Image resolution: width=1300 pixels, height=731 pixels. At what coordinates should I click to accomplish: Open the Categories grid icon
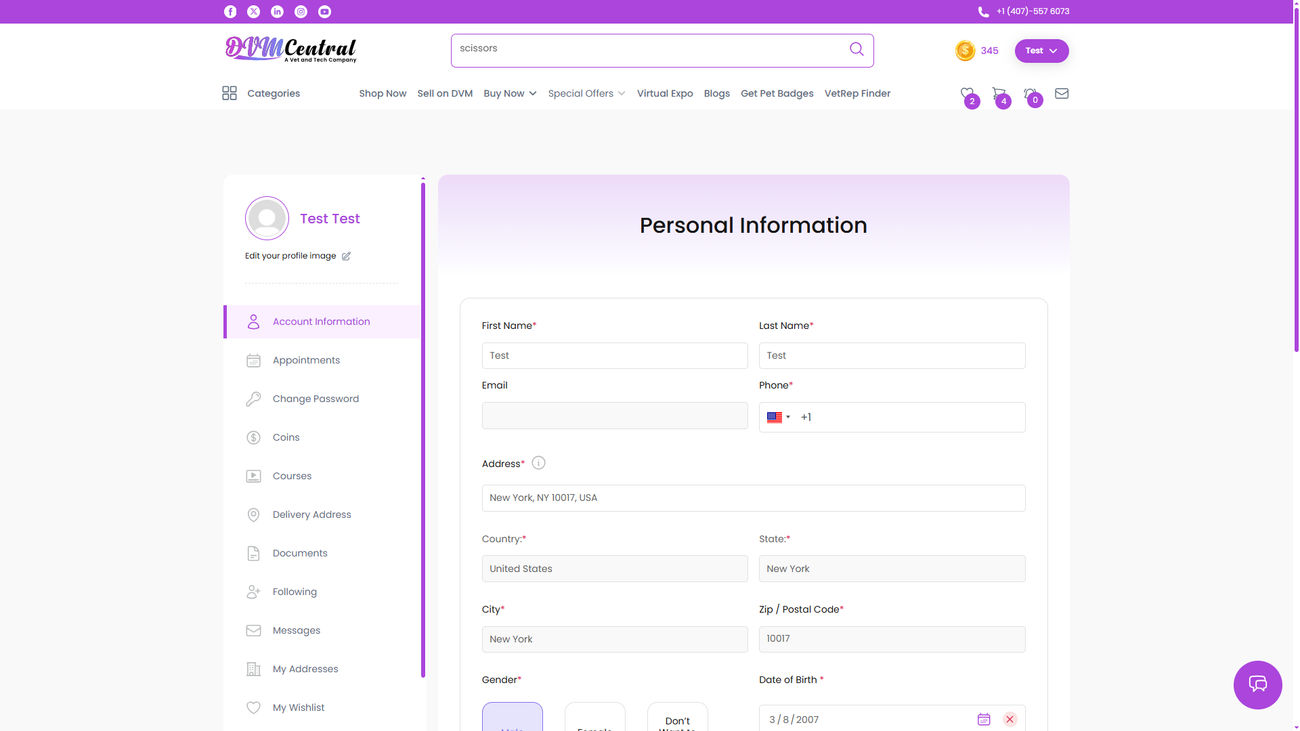229,93
